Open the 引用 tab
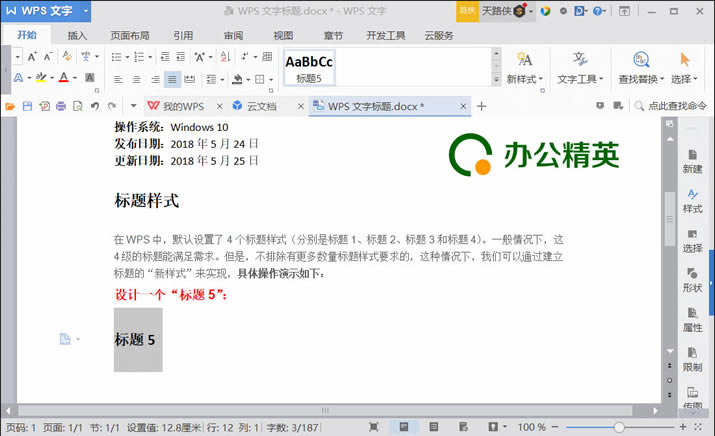This screenshot has width=715, height=436. [183, 35]
